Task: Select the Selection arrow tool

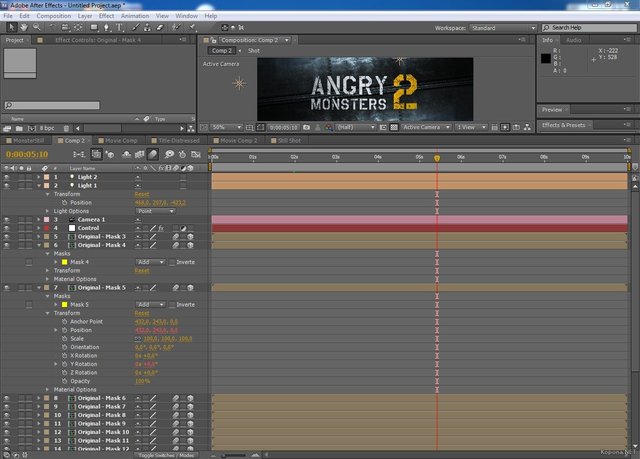Action: click(x=11, y=27)
